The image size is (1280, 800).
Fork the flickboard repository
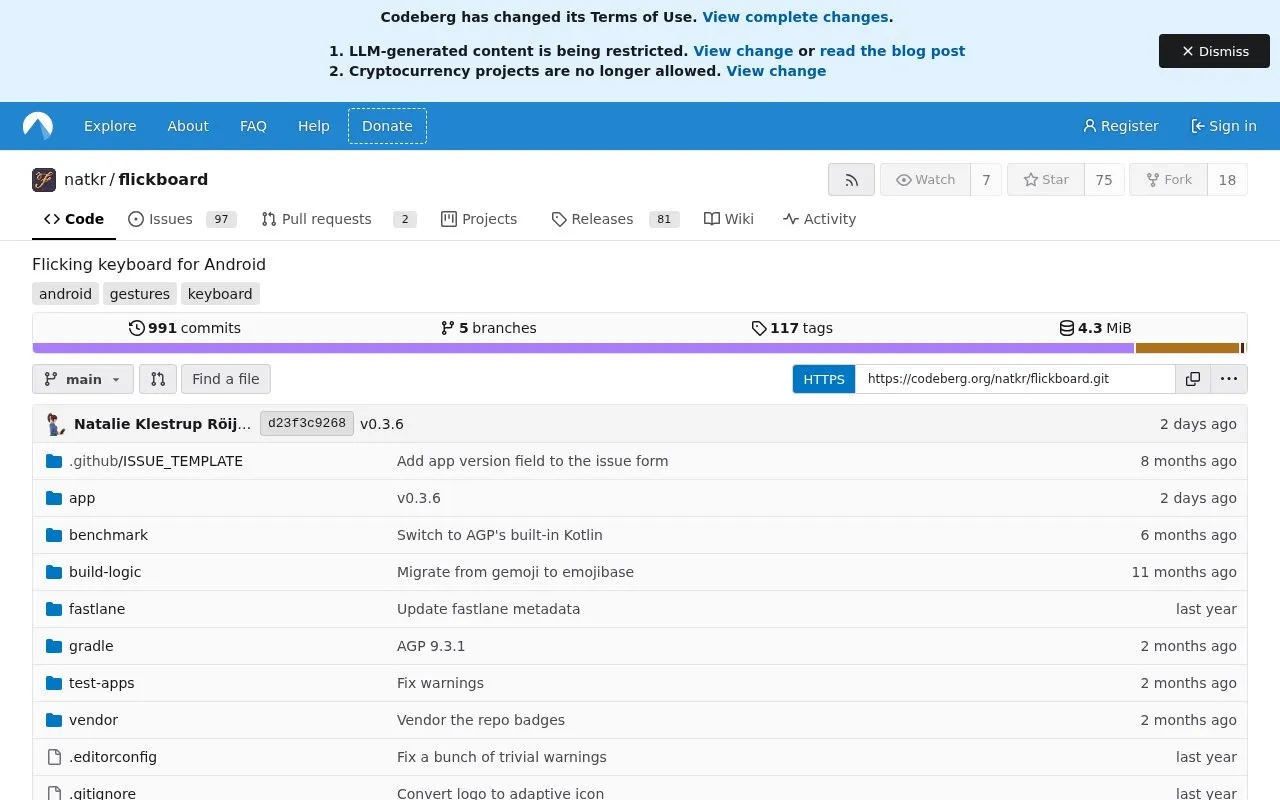[1168, 180]
